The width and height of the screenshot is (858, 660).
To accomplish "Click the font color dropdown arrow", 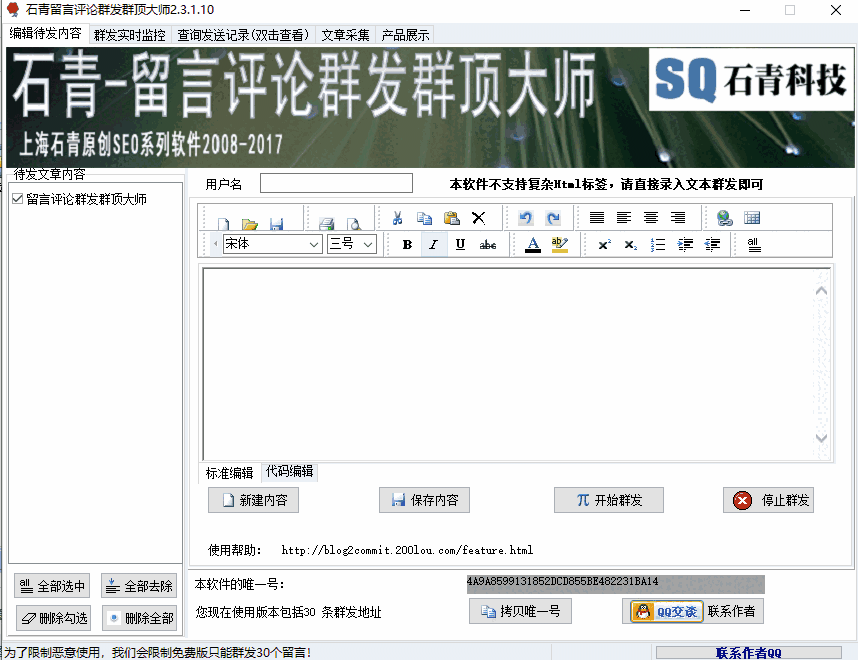I will [540, 247].
